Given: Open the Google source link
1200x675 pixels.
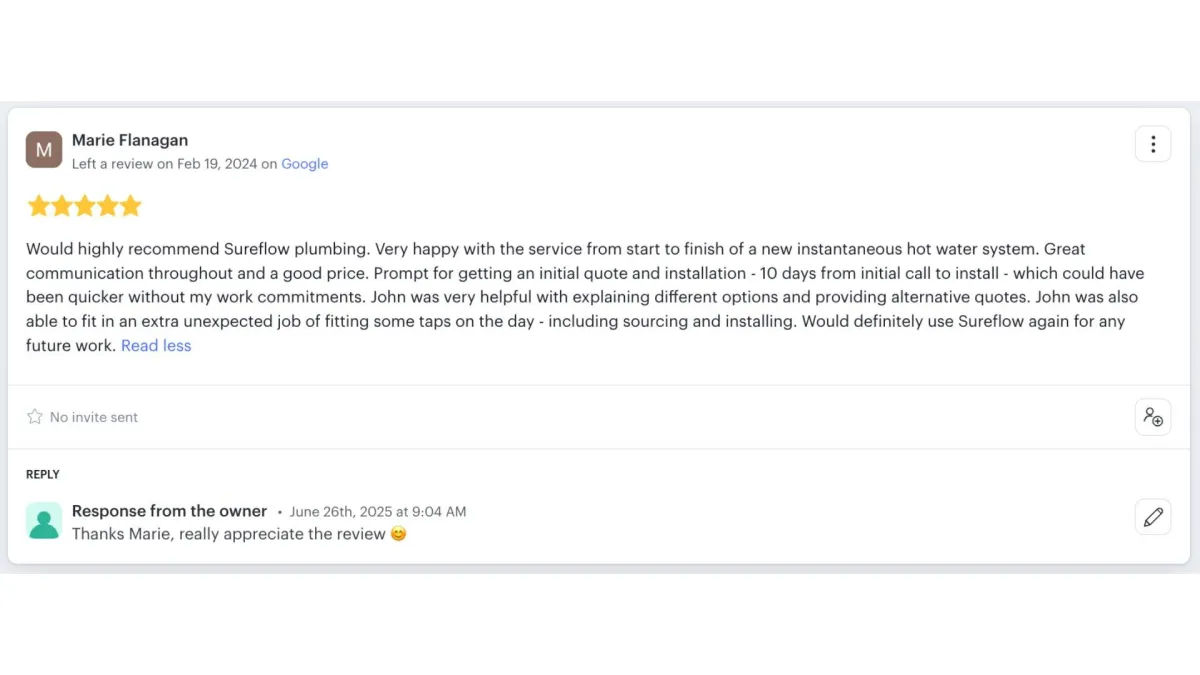Looking at the screenshot, I should (x=304, y=164).
